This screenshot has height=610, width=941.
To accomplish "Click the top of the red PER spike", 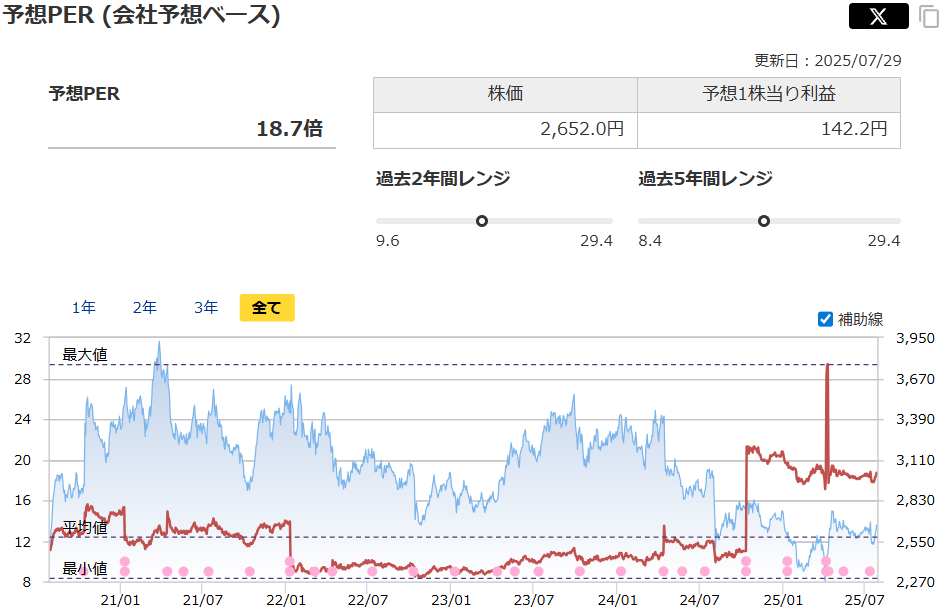I will tap(828, 366).
